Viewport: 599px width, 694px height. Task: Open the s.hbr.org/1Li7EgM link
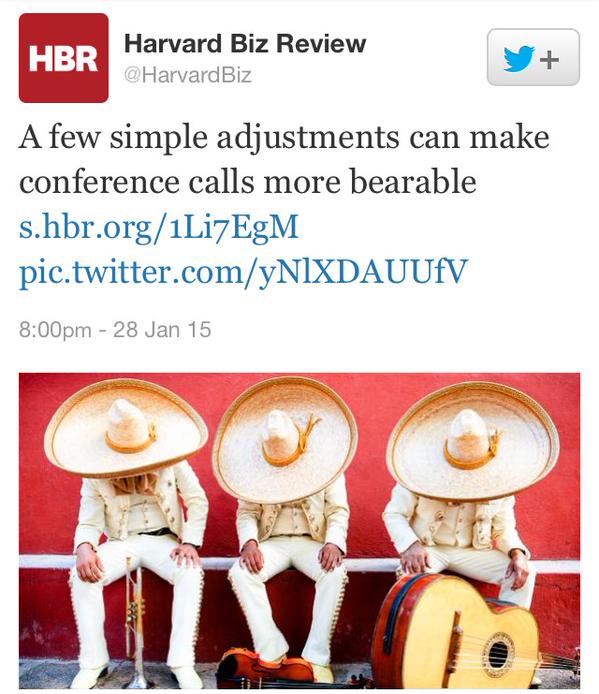[x=159, y=227]
